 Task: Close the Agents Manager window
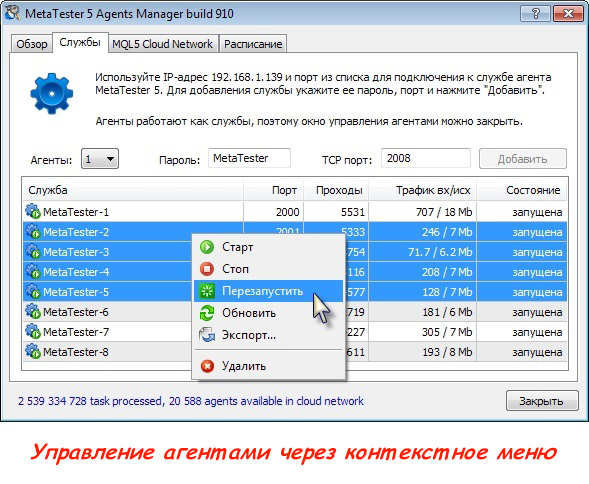(x=568, y=14)
